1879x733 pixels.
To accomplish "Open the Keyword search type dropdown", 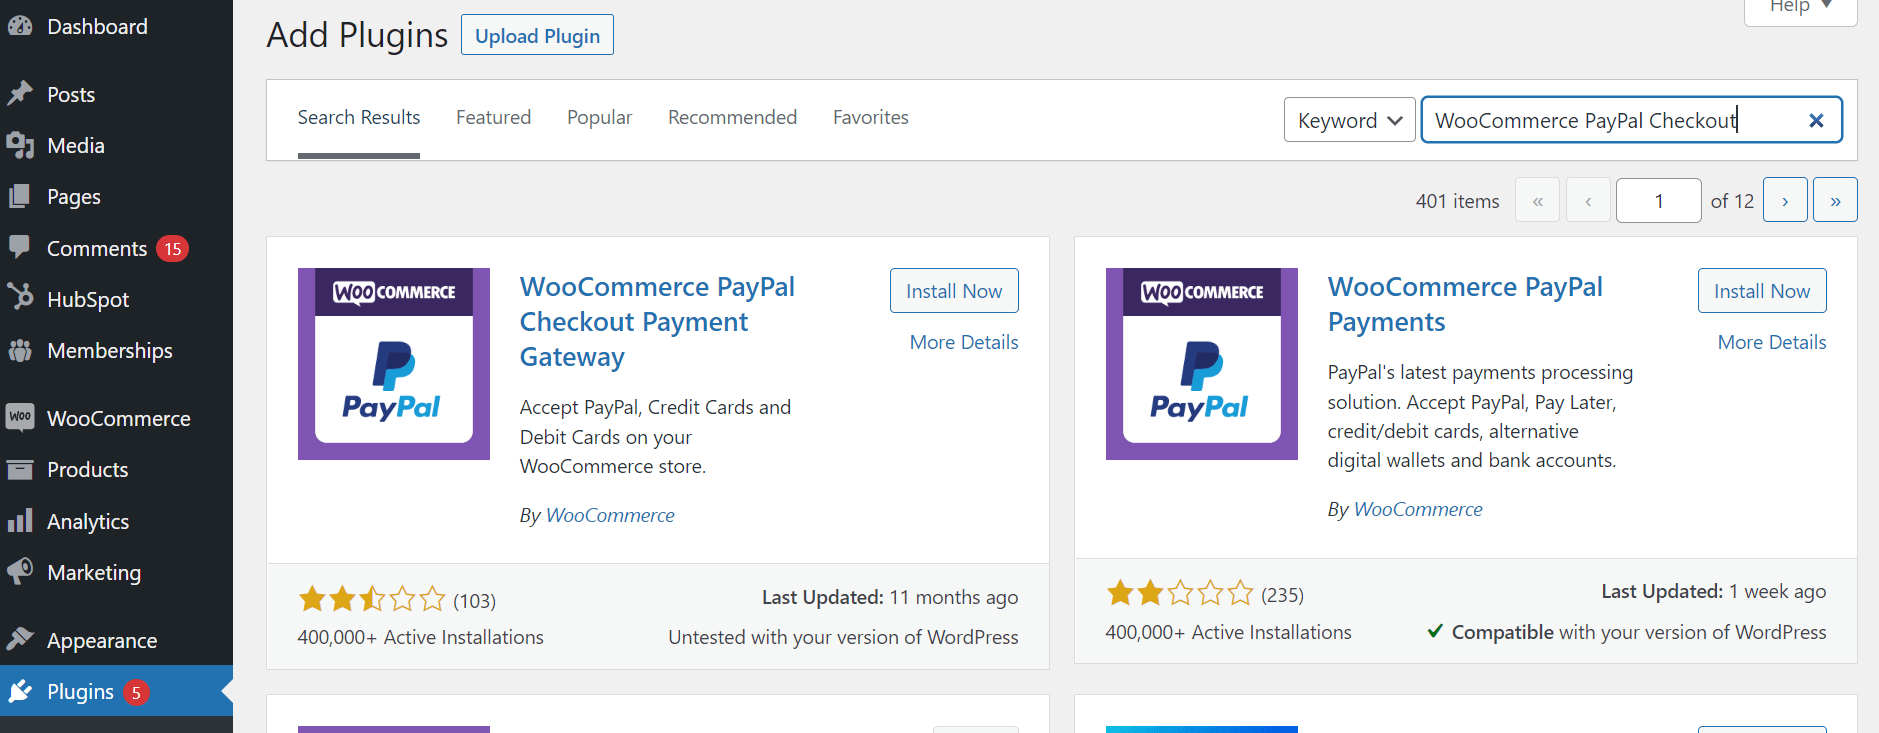I will 1349,120.
